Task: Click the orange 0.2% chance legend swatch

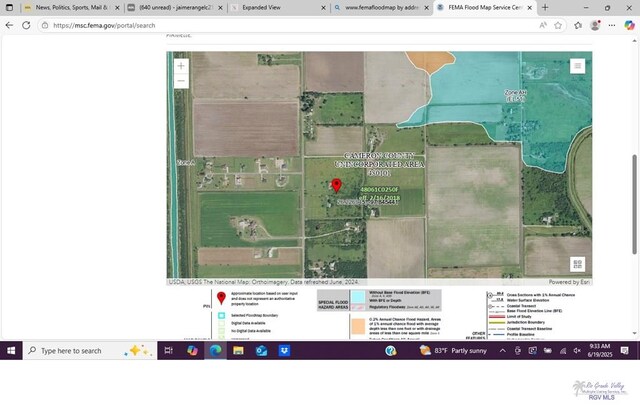Action: pos(358,326)
